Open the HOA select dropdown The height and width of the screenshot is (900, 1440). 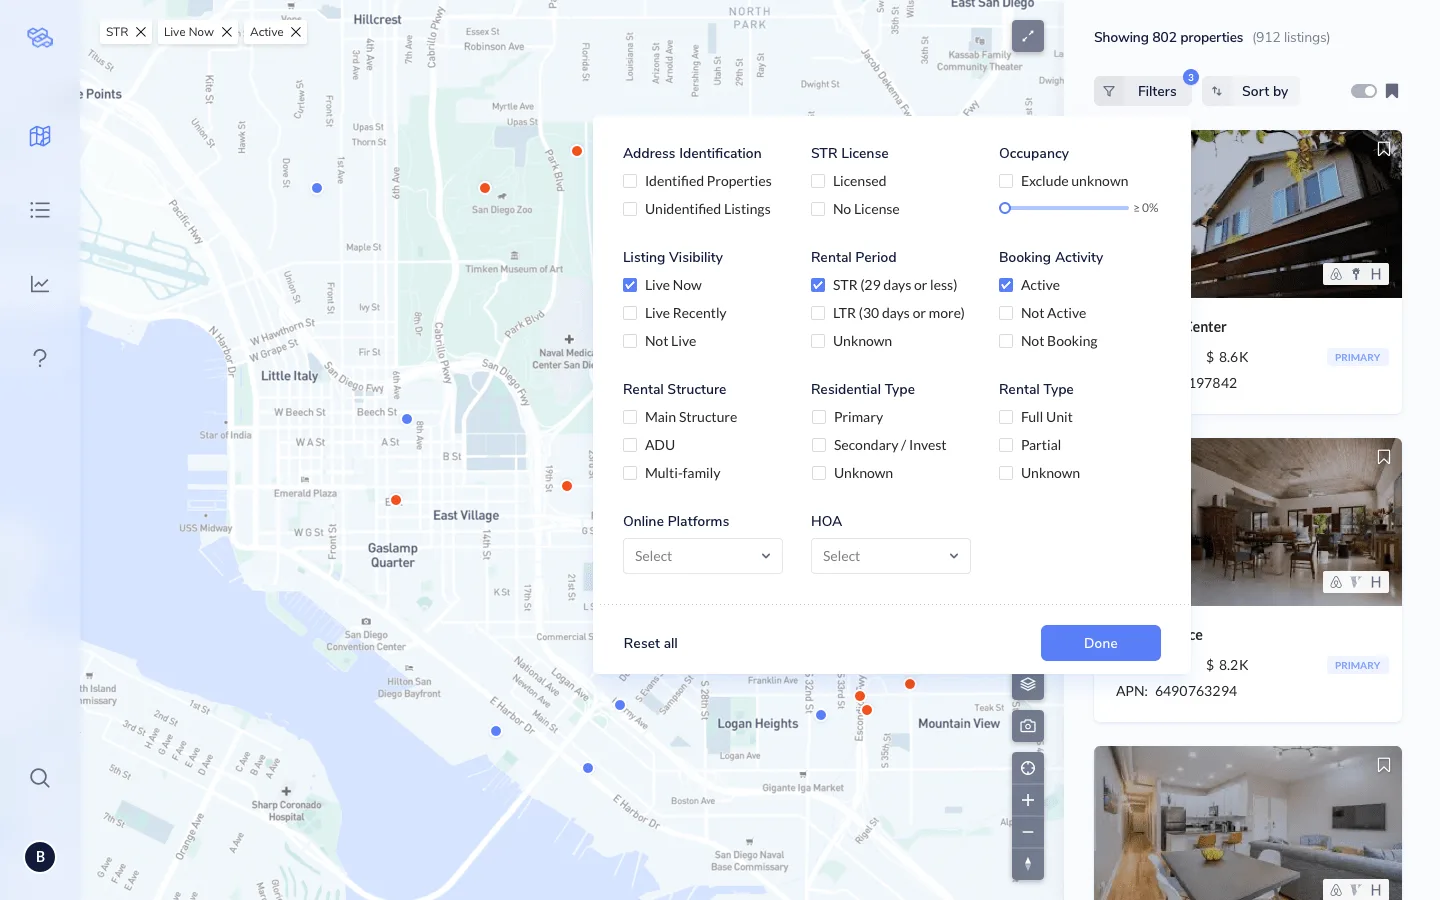(x=890, y=556)
